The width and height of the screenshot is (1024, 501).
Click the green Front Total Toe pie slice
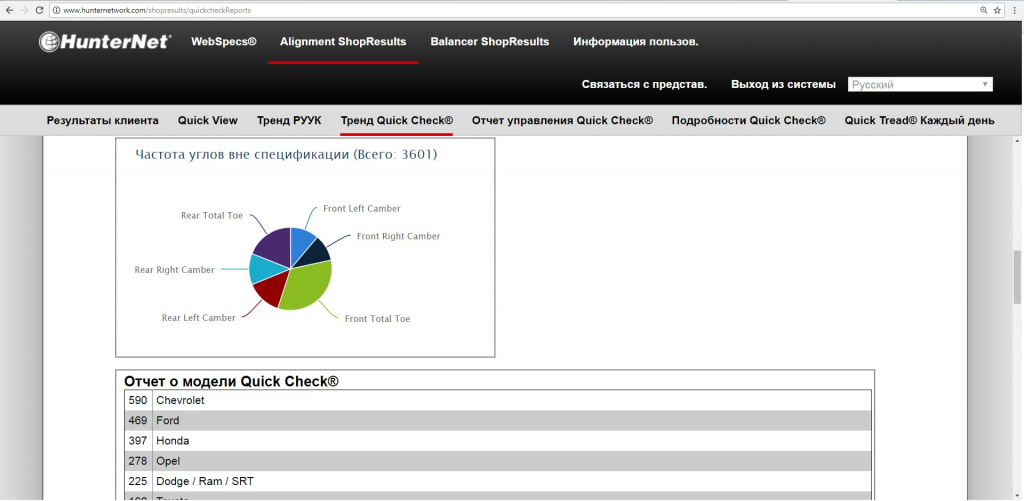[308, 282]
